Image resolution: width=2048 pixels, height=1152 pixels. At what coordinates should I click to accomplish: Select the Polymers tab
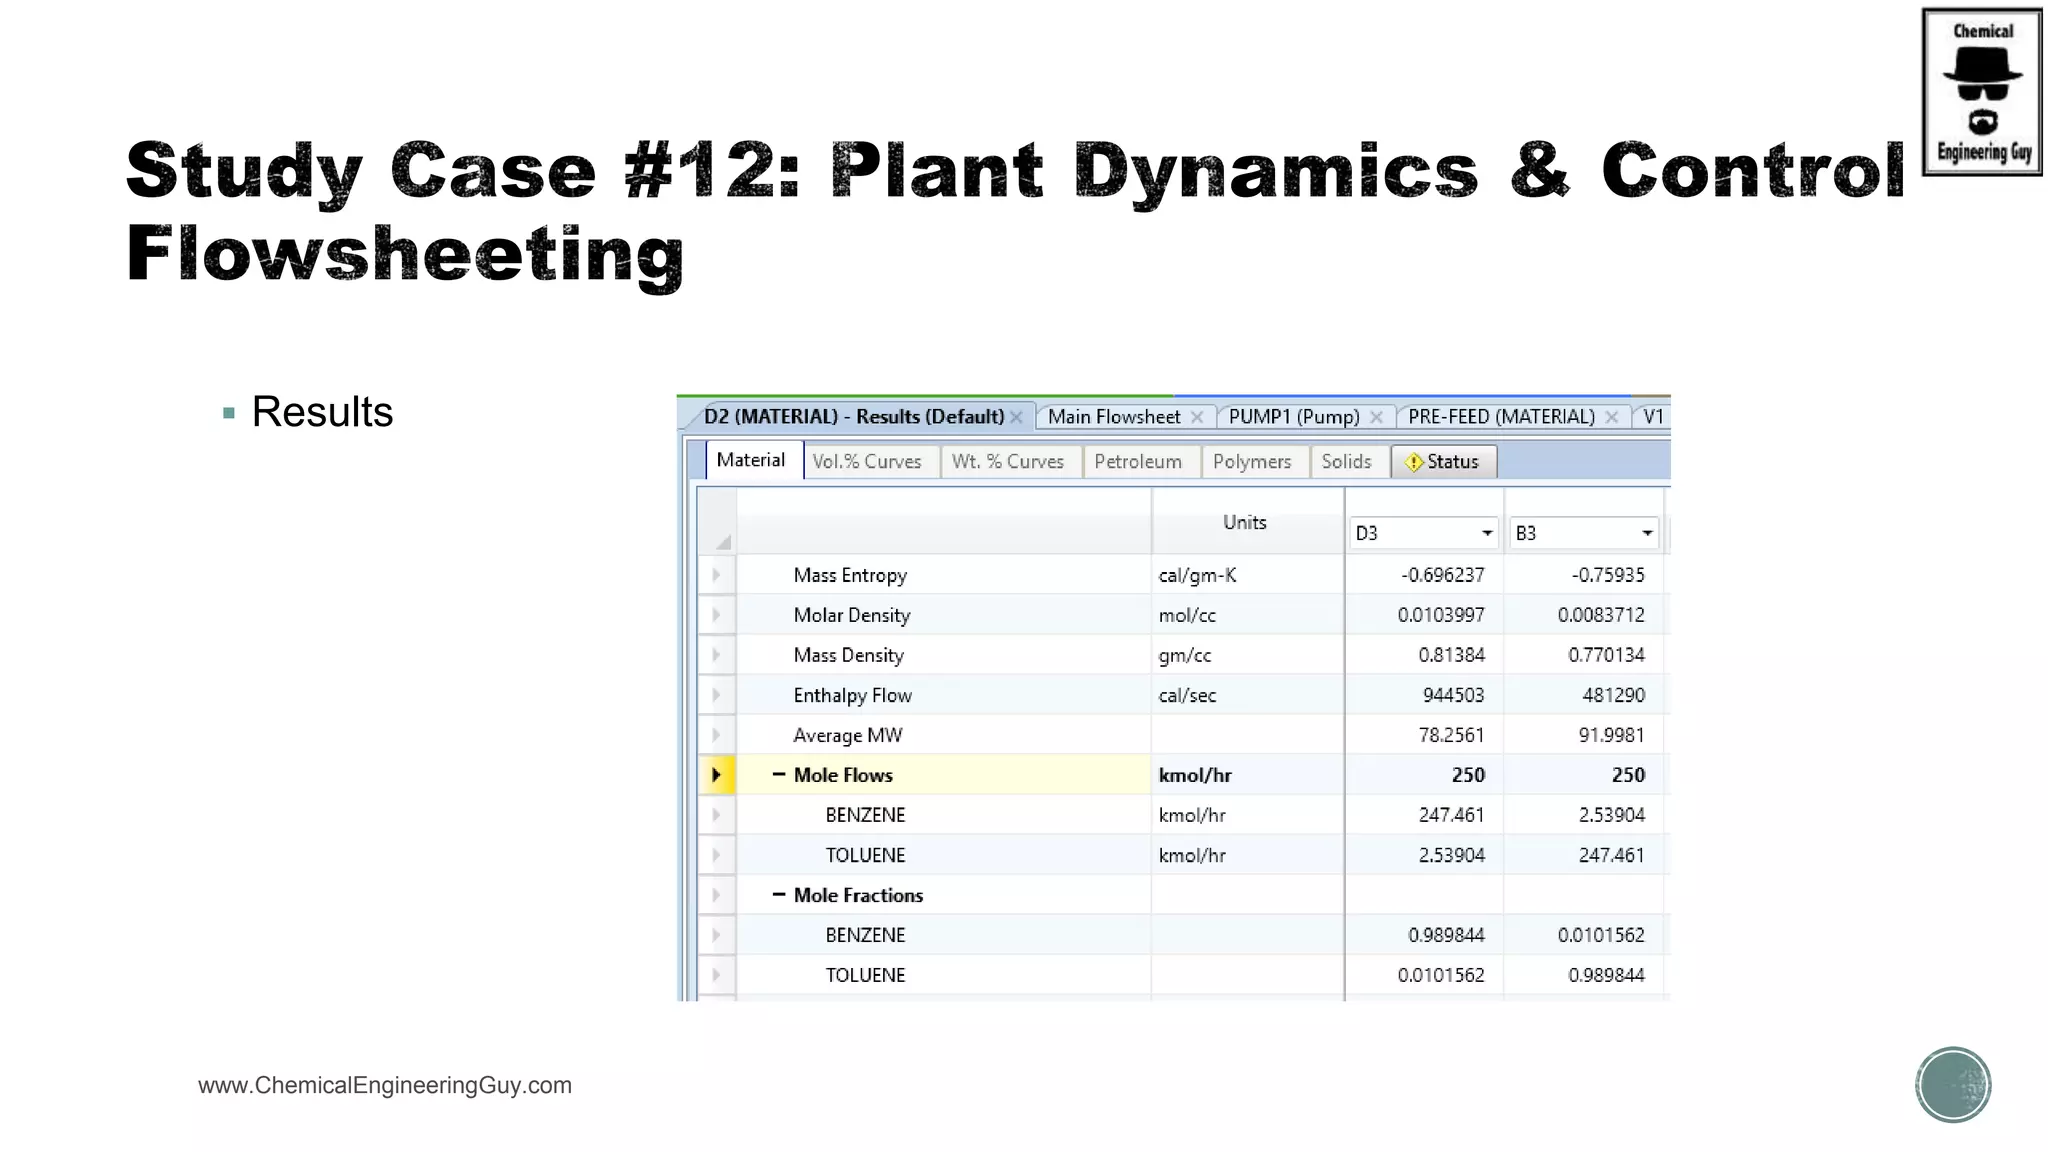point(1251,462)
